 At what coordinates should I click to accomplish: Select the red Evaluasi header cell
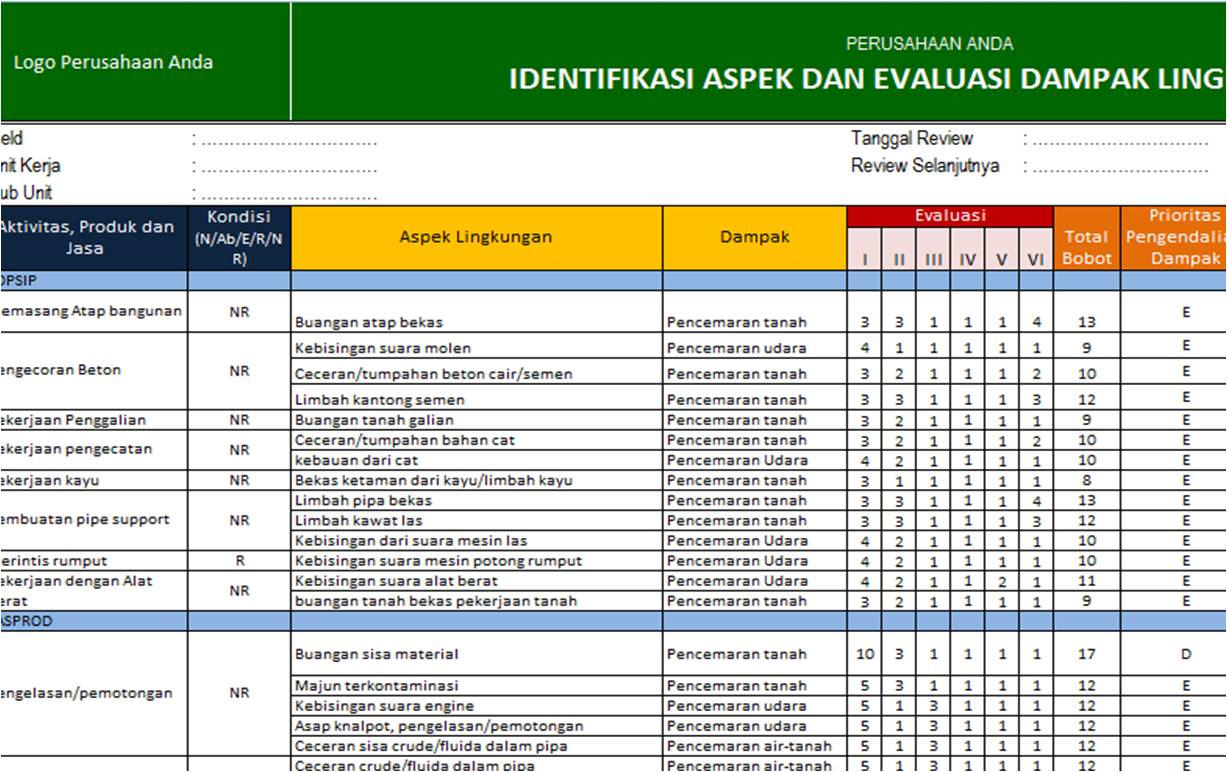tap(950, 216)
